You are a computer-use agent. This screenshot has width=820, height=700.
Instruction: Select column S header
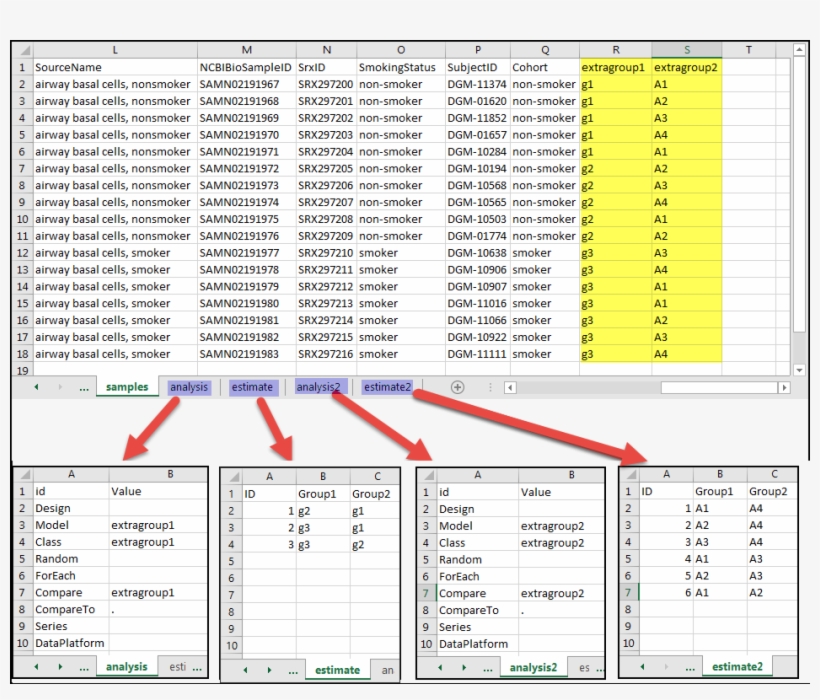[687, 50]
